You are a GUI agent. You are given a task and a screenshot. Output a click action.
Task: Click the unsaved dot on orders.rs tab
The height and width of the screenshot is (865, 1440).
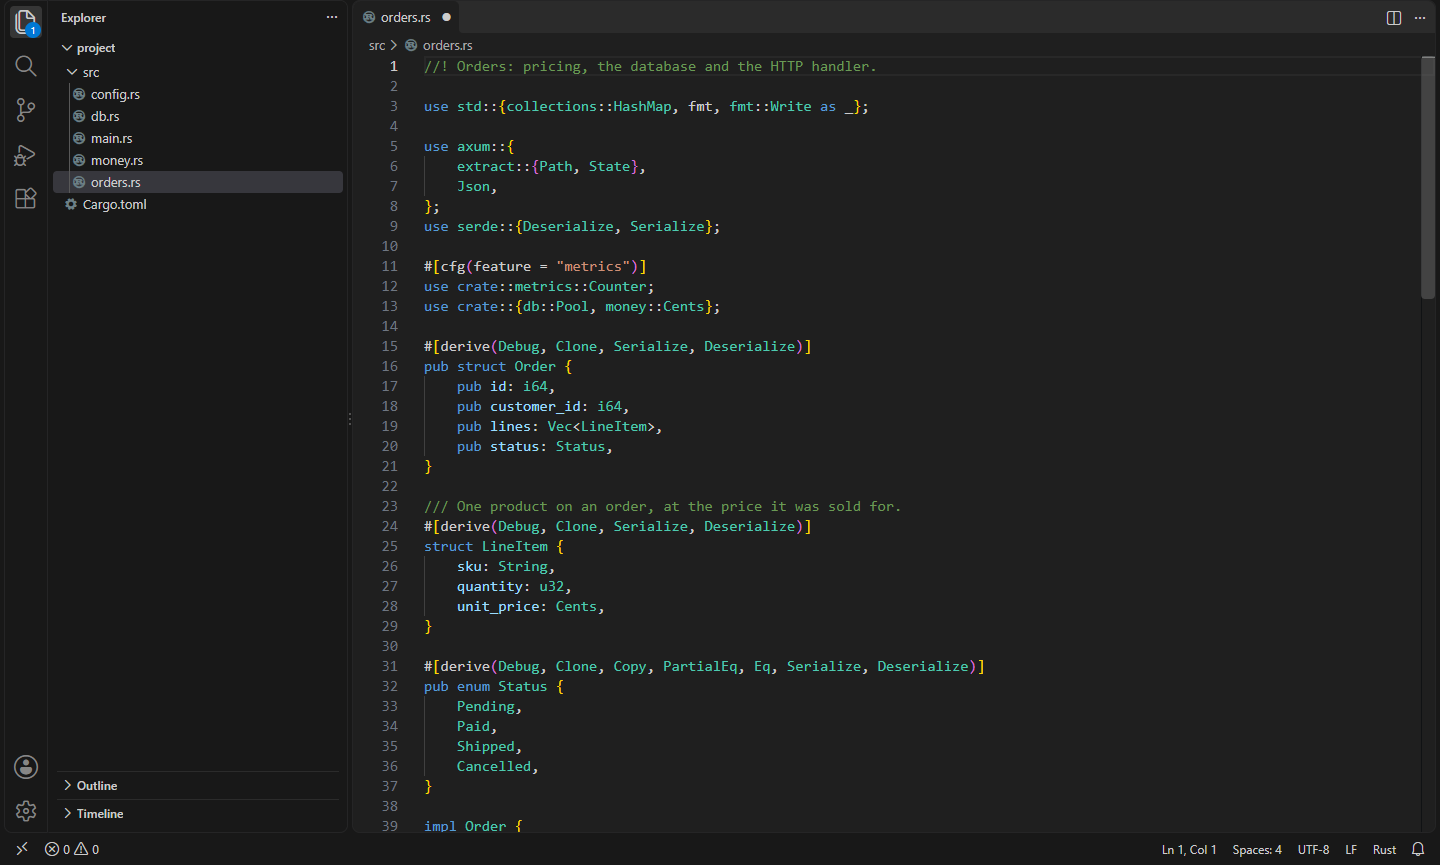(x=446, y=17)
